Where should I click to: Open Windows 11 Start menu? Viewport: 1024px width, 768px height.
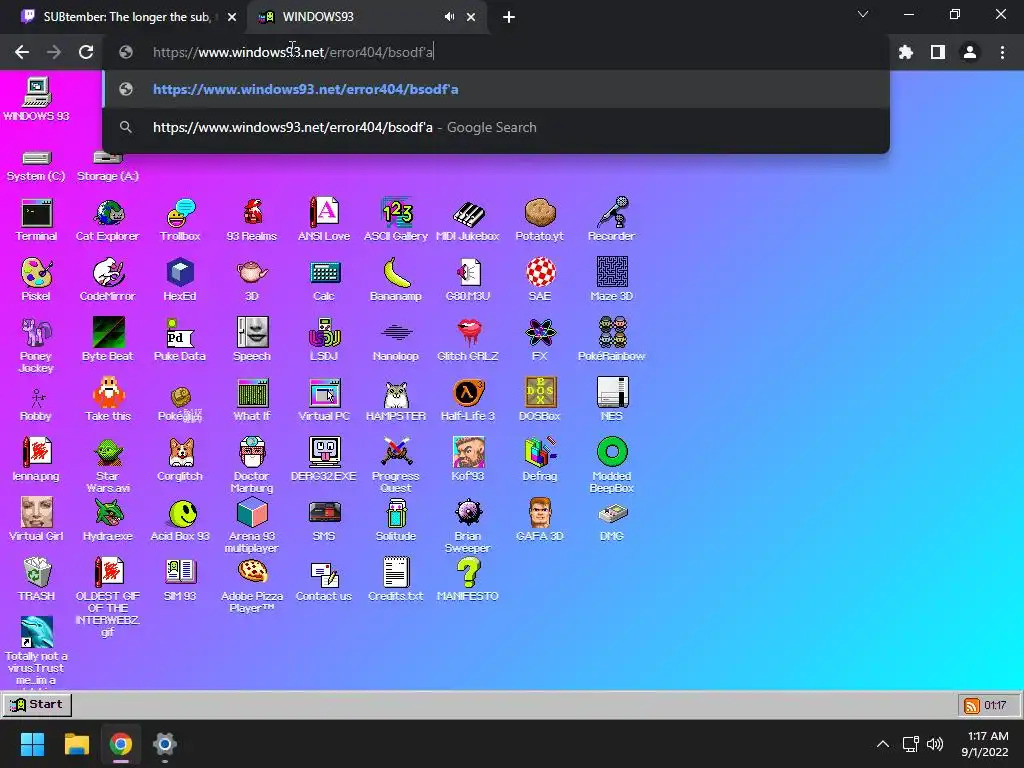[32, 744]
